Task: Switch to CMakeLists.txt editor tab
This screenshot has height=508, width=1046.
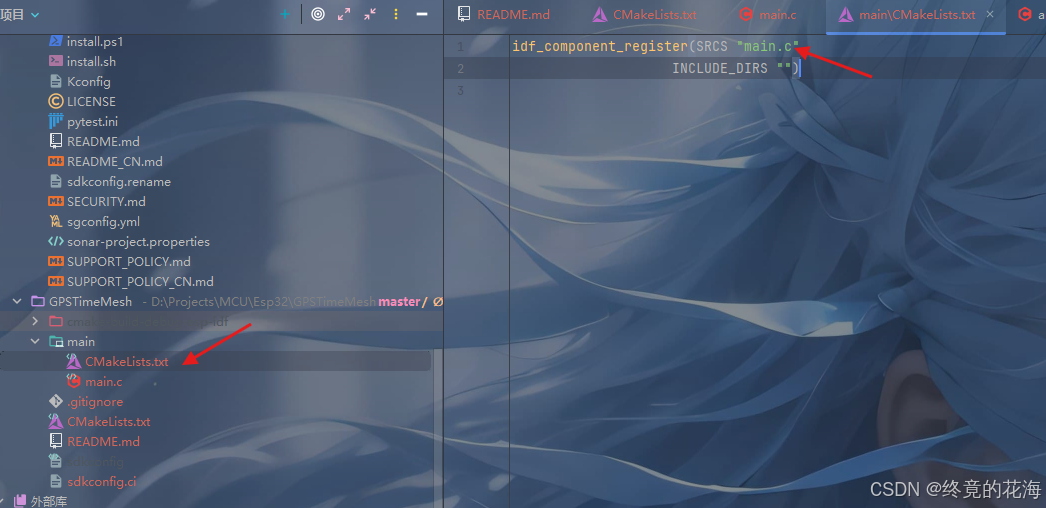Action: [x=645, y=15]
